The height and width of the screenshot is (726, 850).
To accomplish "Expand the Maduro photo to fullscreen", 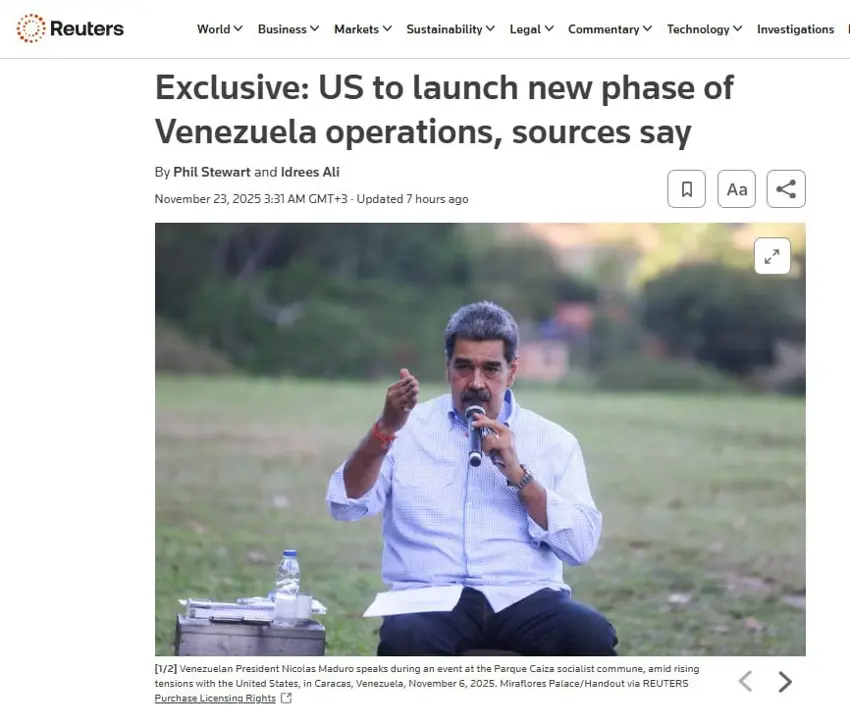I will (x=772, y=256).
